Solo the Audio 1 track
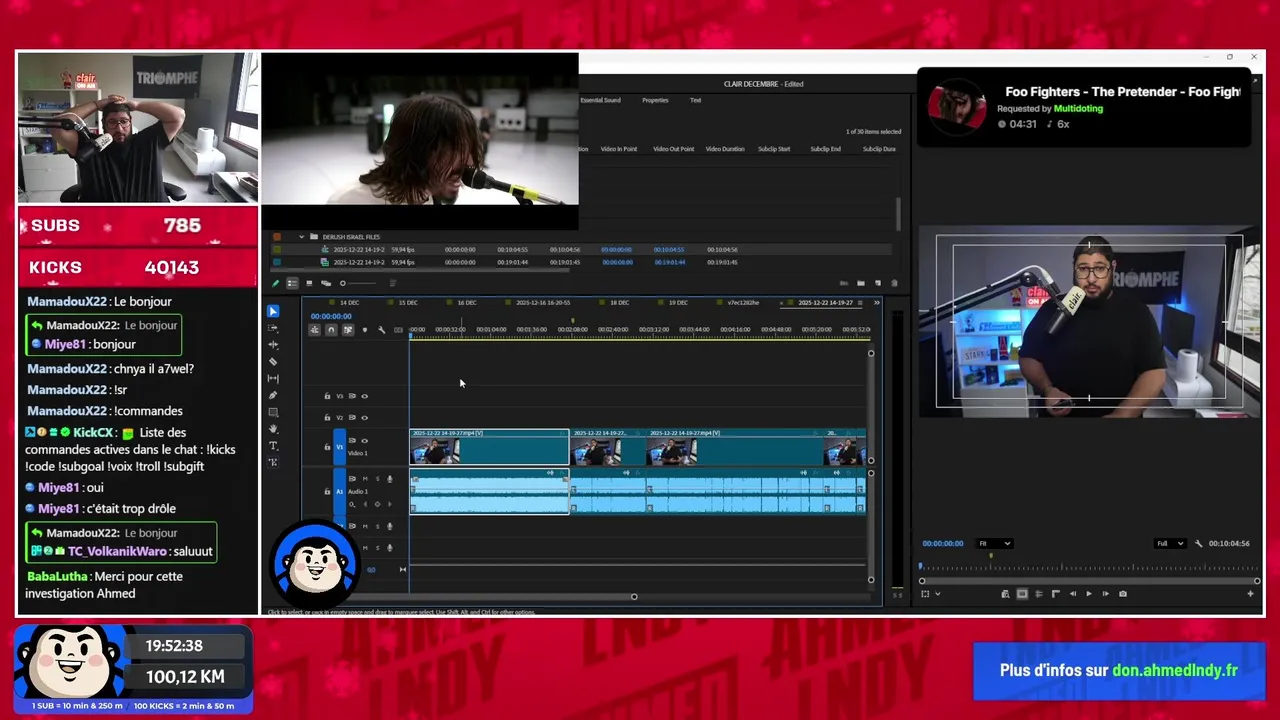This screenshot has height=720, width=1280. point(377,479)
